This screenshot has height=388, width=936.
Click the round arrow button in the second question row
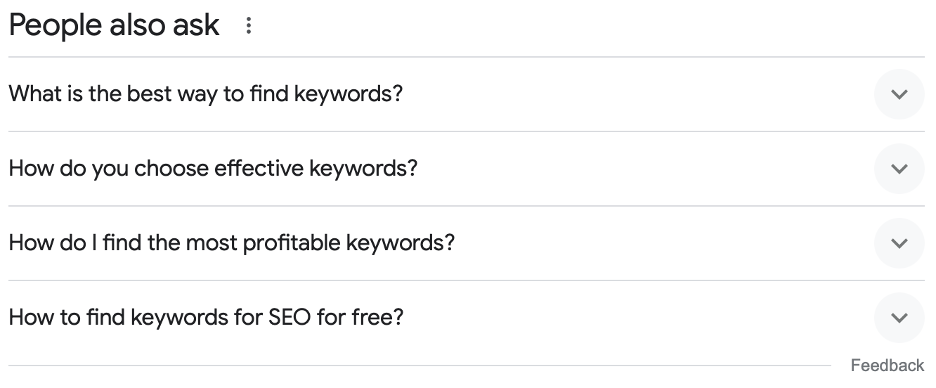pos(899,169)
